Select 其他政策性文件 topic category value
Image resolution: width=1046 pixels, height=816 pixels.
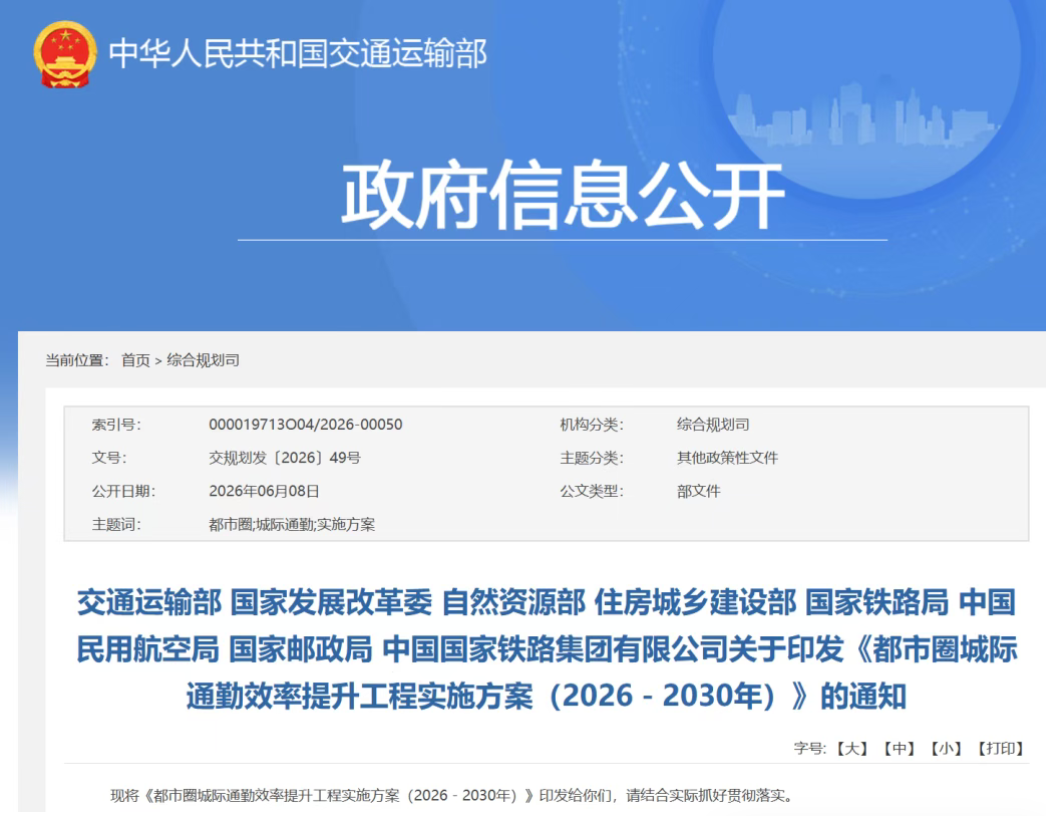[728, 458]
